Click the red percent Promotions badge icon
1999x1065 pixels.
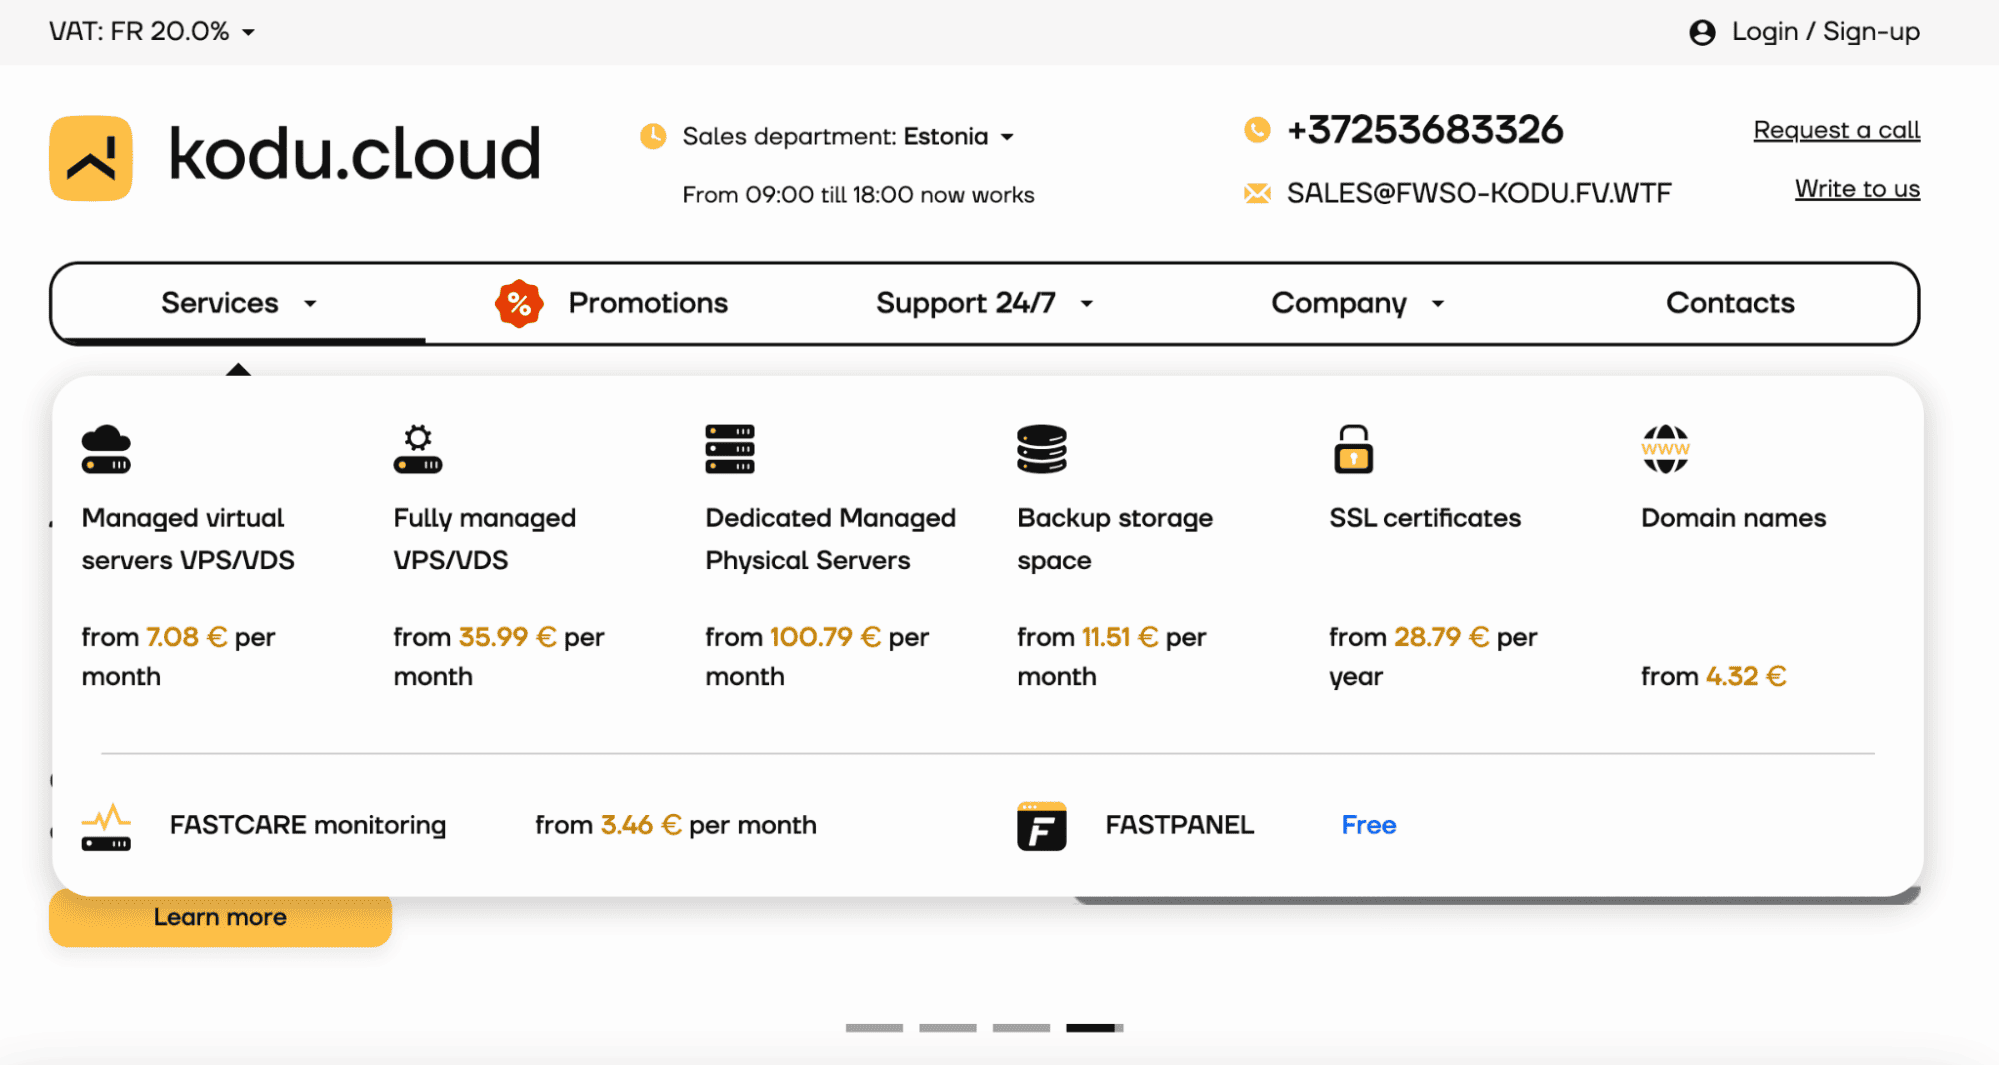pyautogui.click(x=519, y=303)
